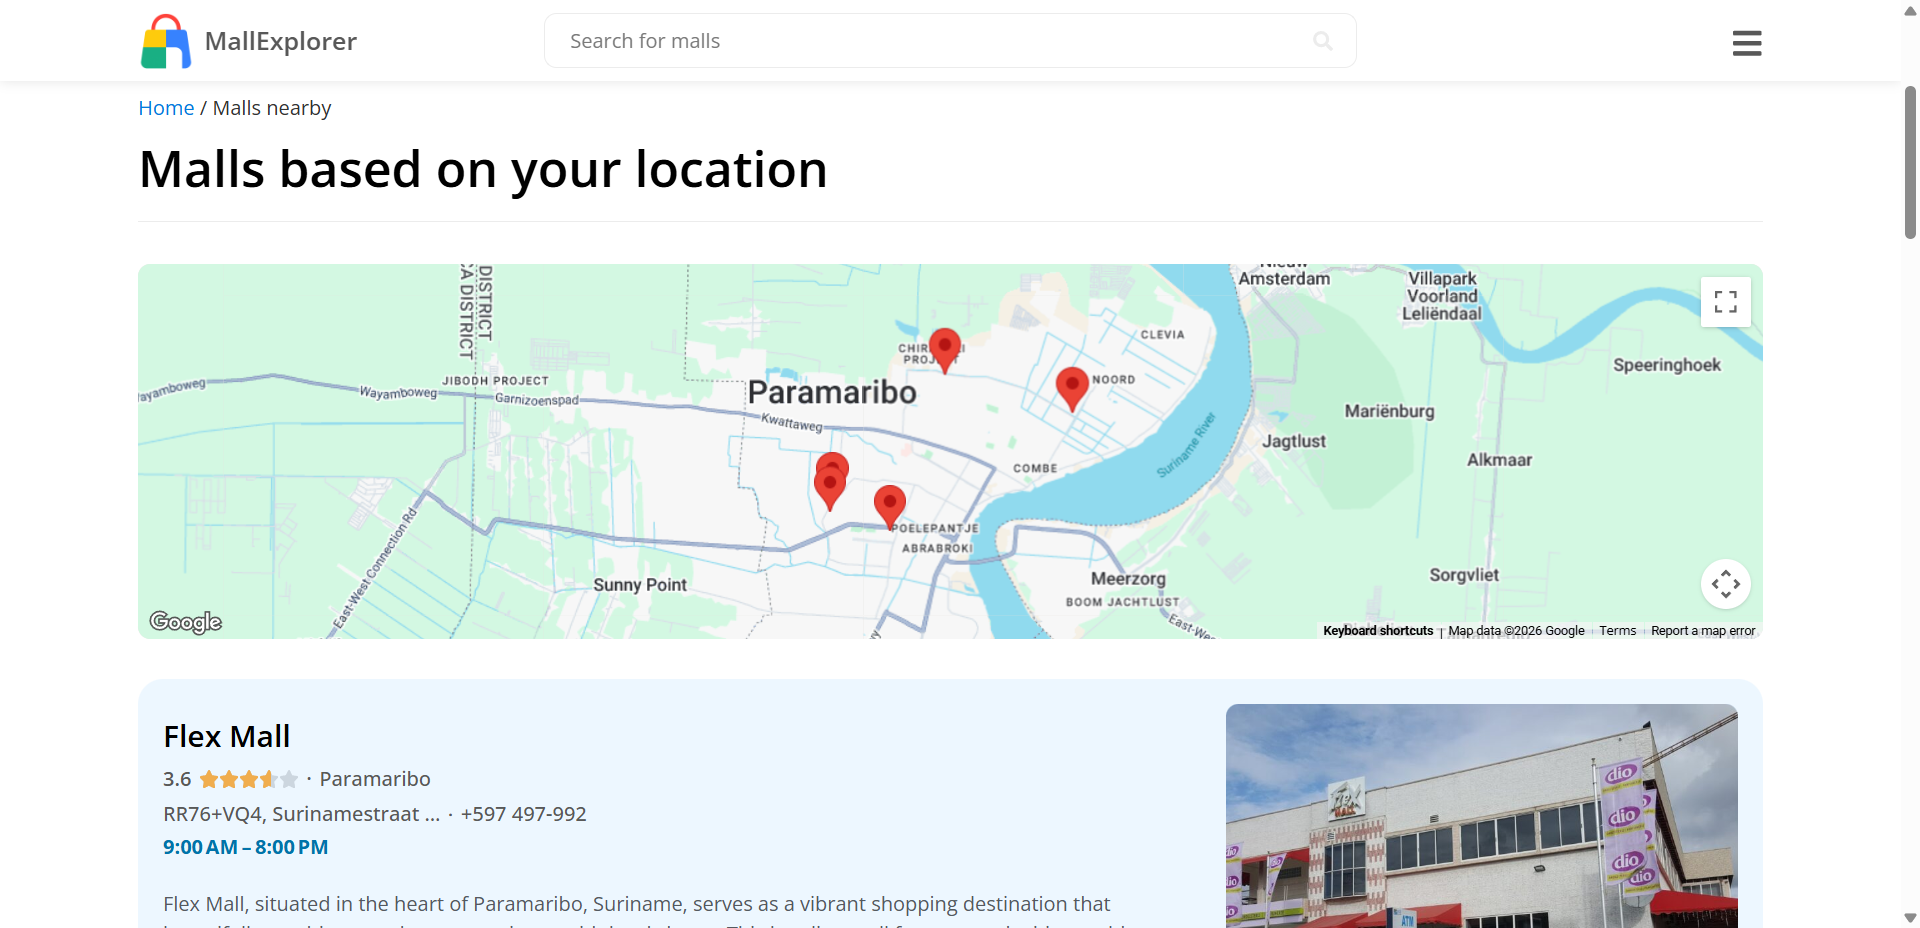
Task: Click the northernmost map pin above Paramaribo
Action: (944, 347)
